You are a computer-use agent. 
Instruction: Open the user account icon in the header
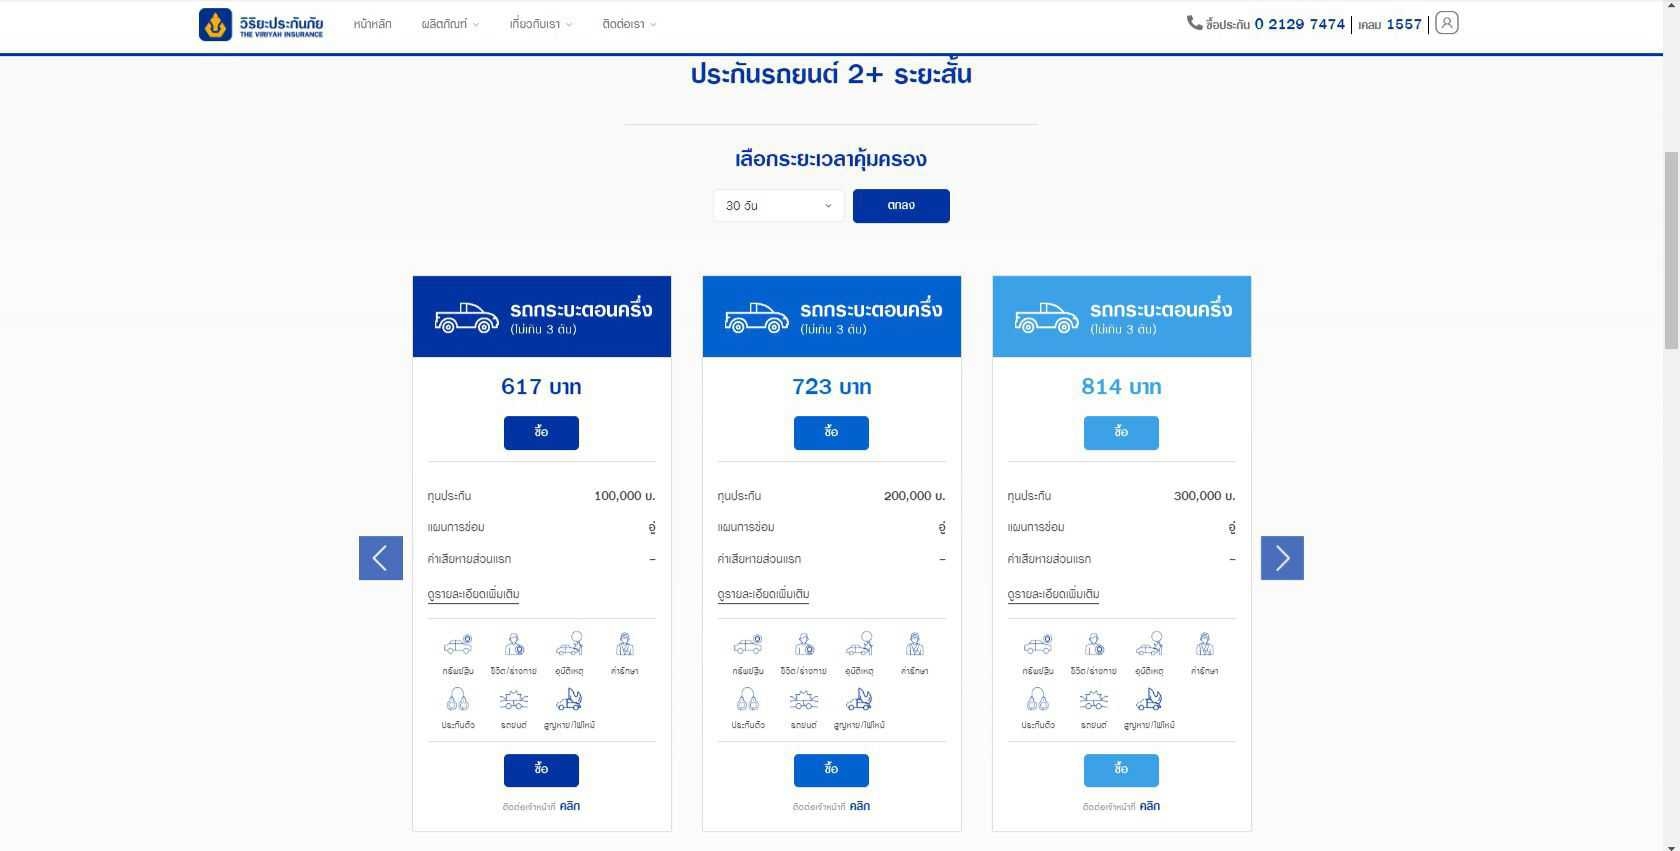(1446, 23)
